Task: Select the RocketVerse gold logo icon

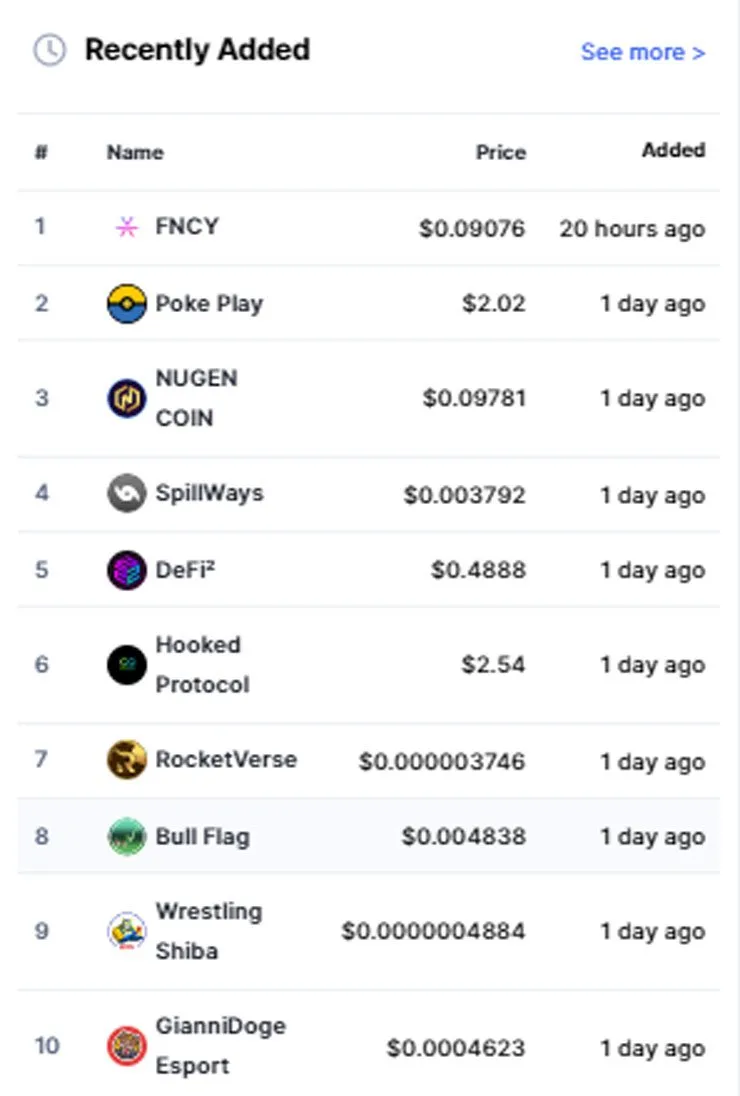Action: coord(126,760)
